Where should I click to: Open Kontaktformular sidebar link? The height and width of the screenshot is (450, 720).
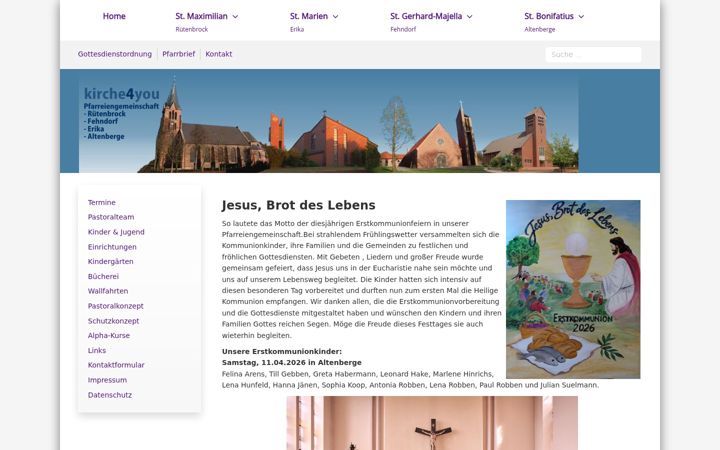pos(116,365)
